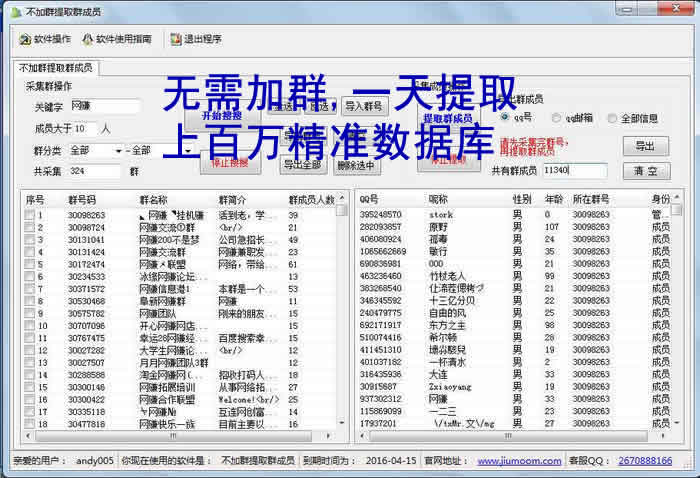Image resolution: width=700 pixels, height=478 pixels.
Task: Click the customer service QQ 2670888166 link
Action: (645, 461)
